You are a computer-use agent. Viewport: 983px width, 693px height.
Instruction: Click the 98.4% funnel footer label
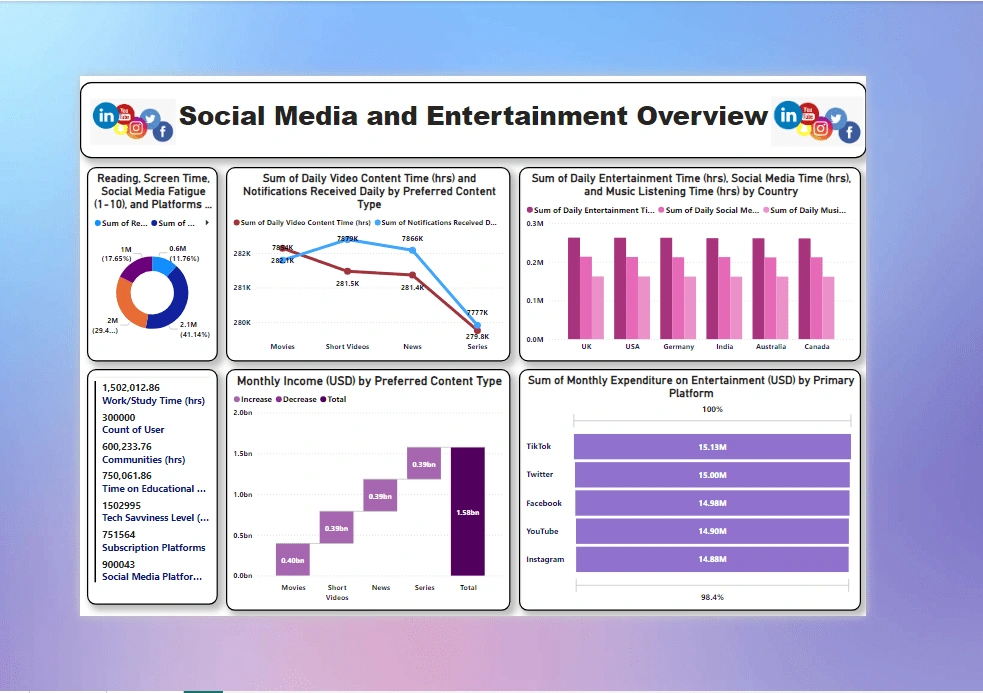tap(712, 597)
